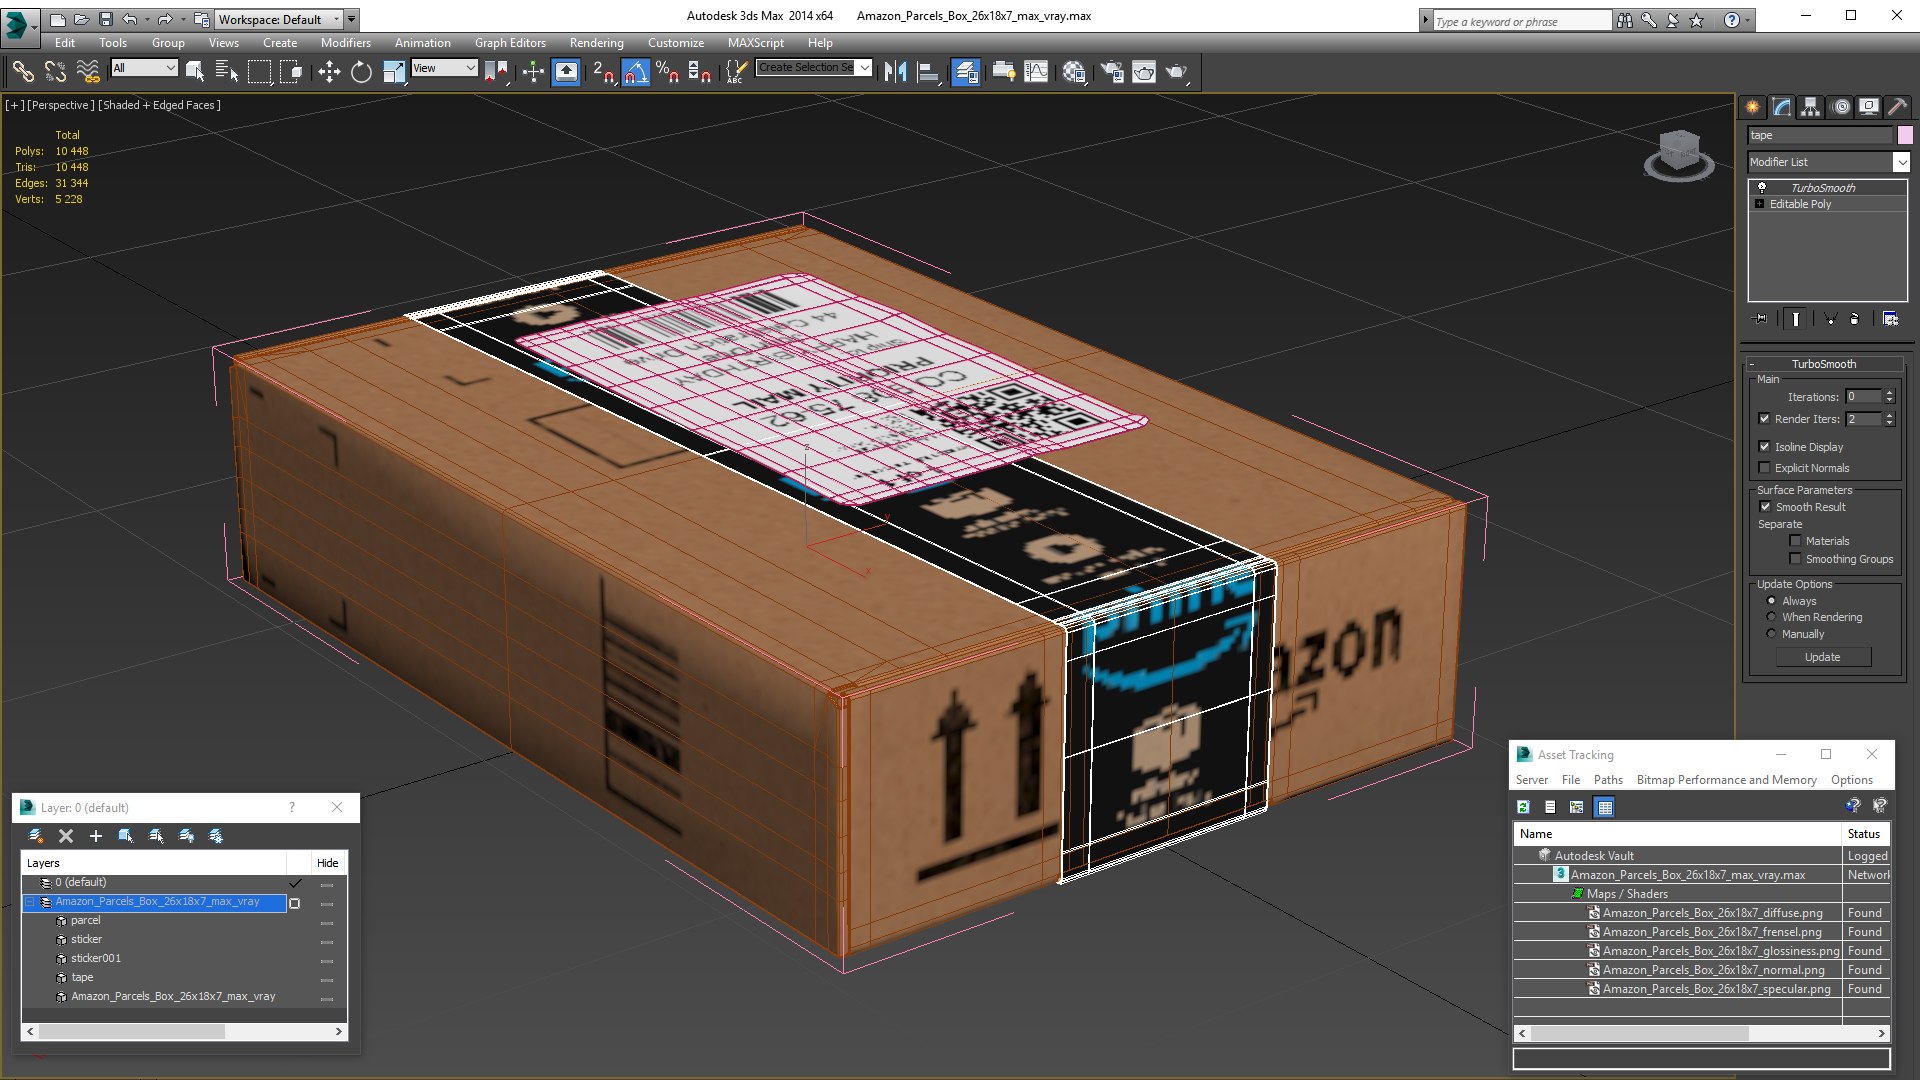1920x1080 pixels.
Task: Open Bitmap Performance and Memory menu
Action: point(1726,780)
